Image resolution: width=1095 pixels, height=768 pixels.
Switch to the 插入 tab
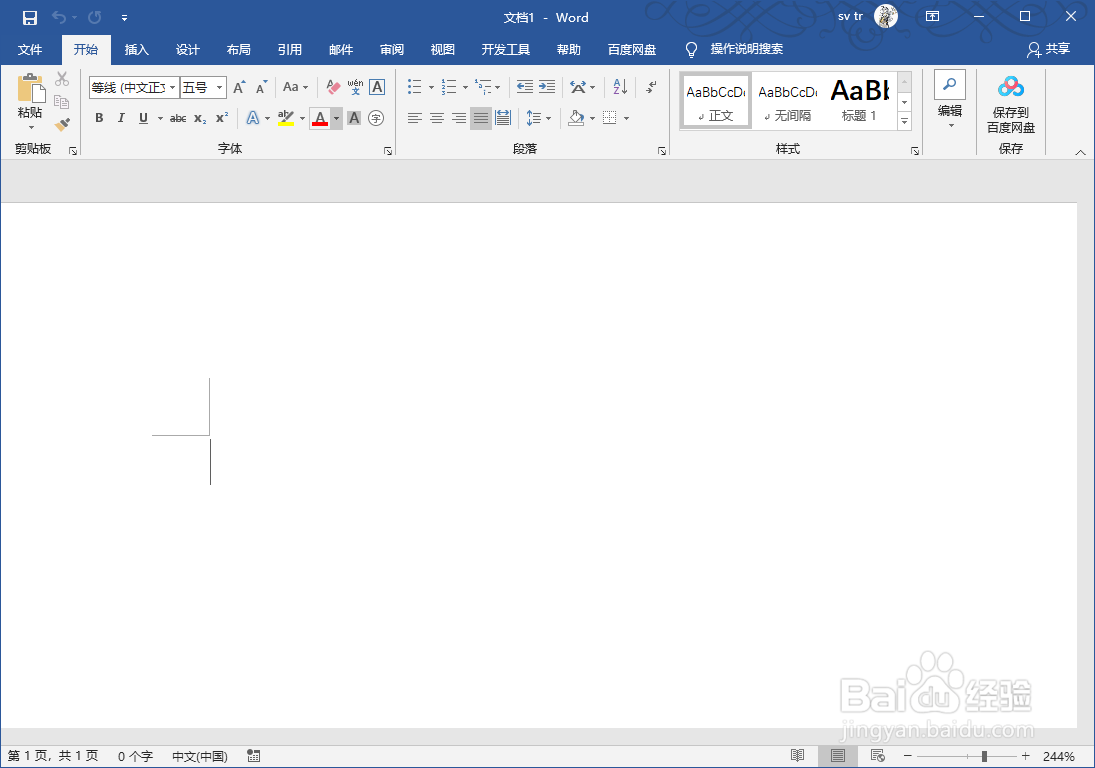coord(137,50)
